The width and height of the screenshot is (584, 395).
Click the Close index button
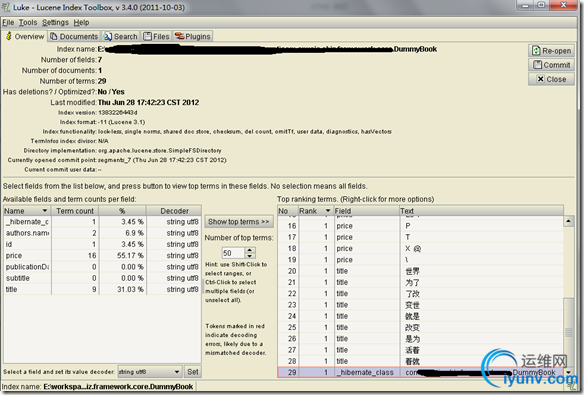click(x=551, y=79)
